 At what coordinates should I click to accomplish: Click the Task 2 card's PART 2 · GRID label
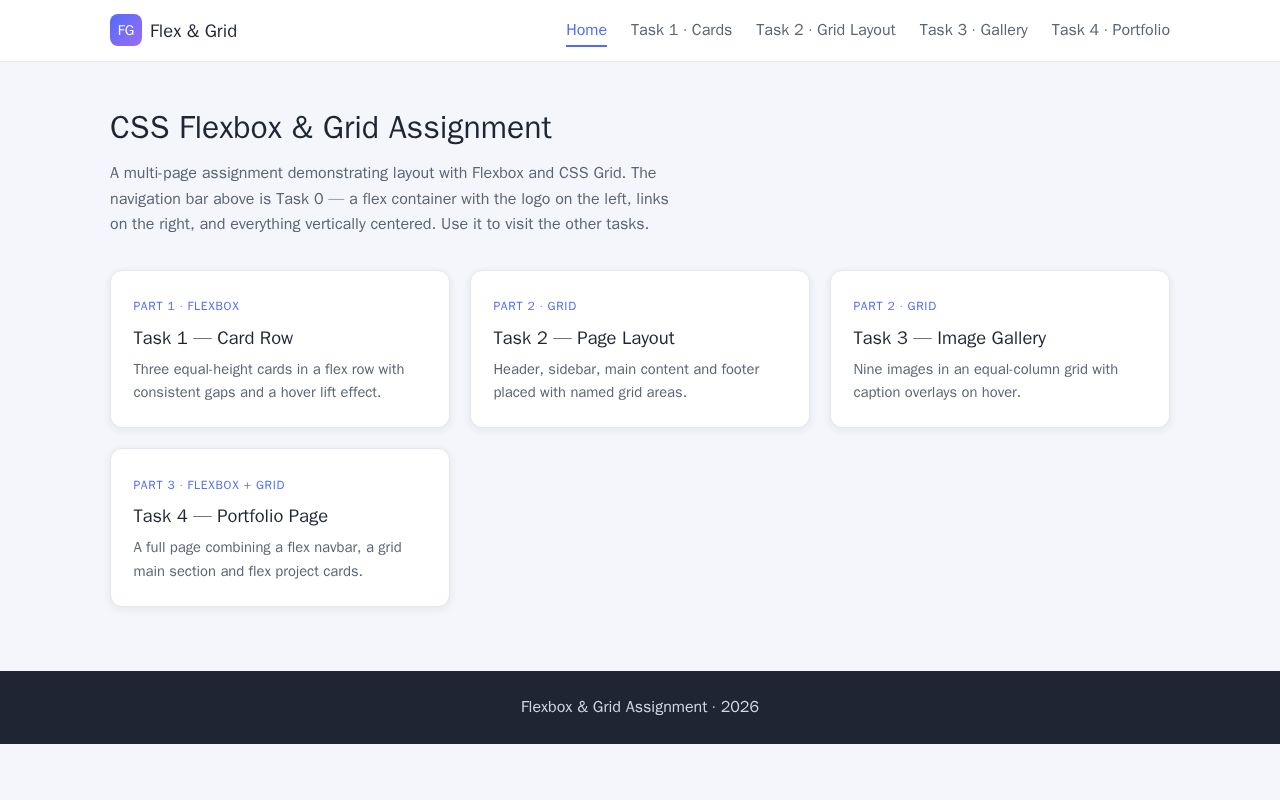coord(535,306)
